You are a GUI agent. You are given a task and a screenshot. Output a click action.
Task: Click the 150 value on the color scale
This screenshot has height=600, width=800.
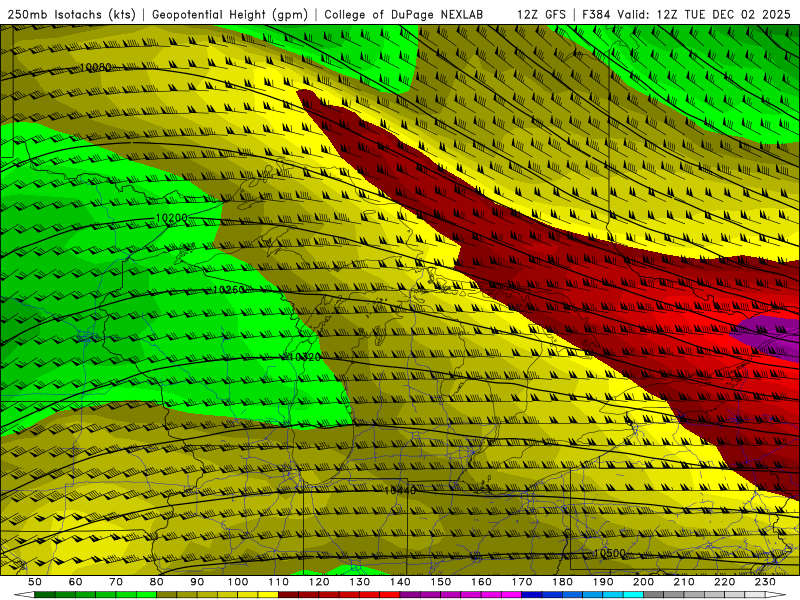tap(441, 582)
